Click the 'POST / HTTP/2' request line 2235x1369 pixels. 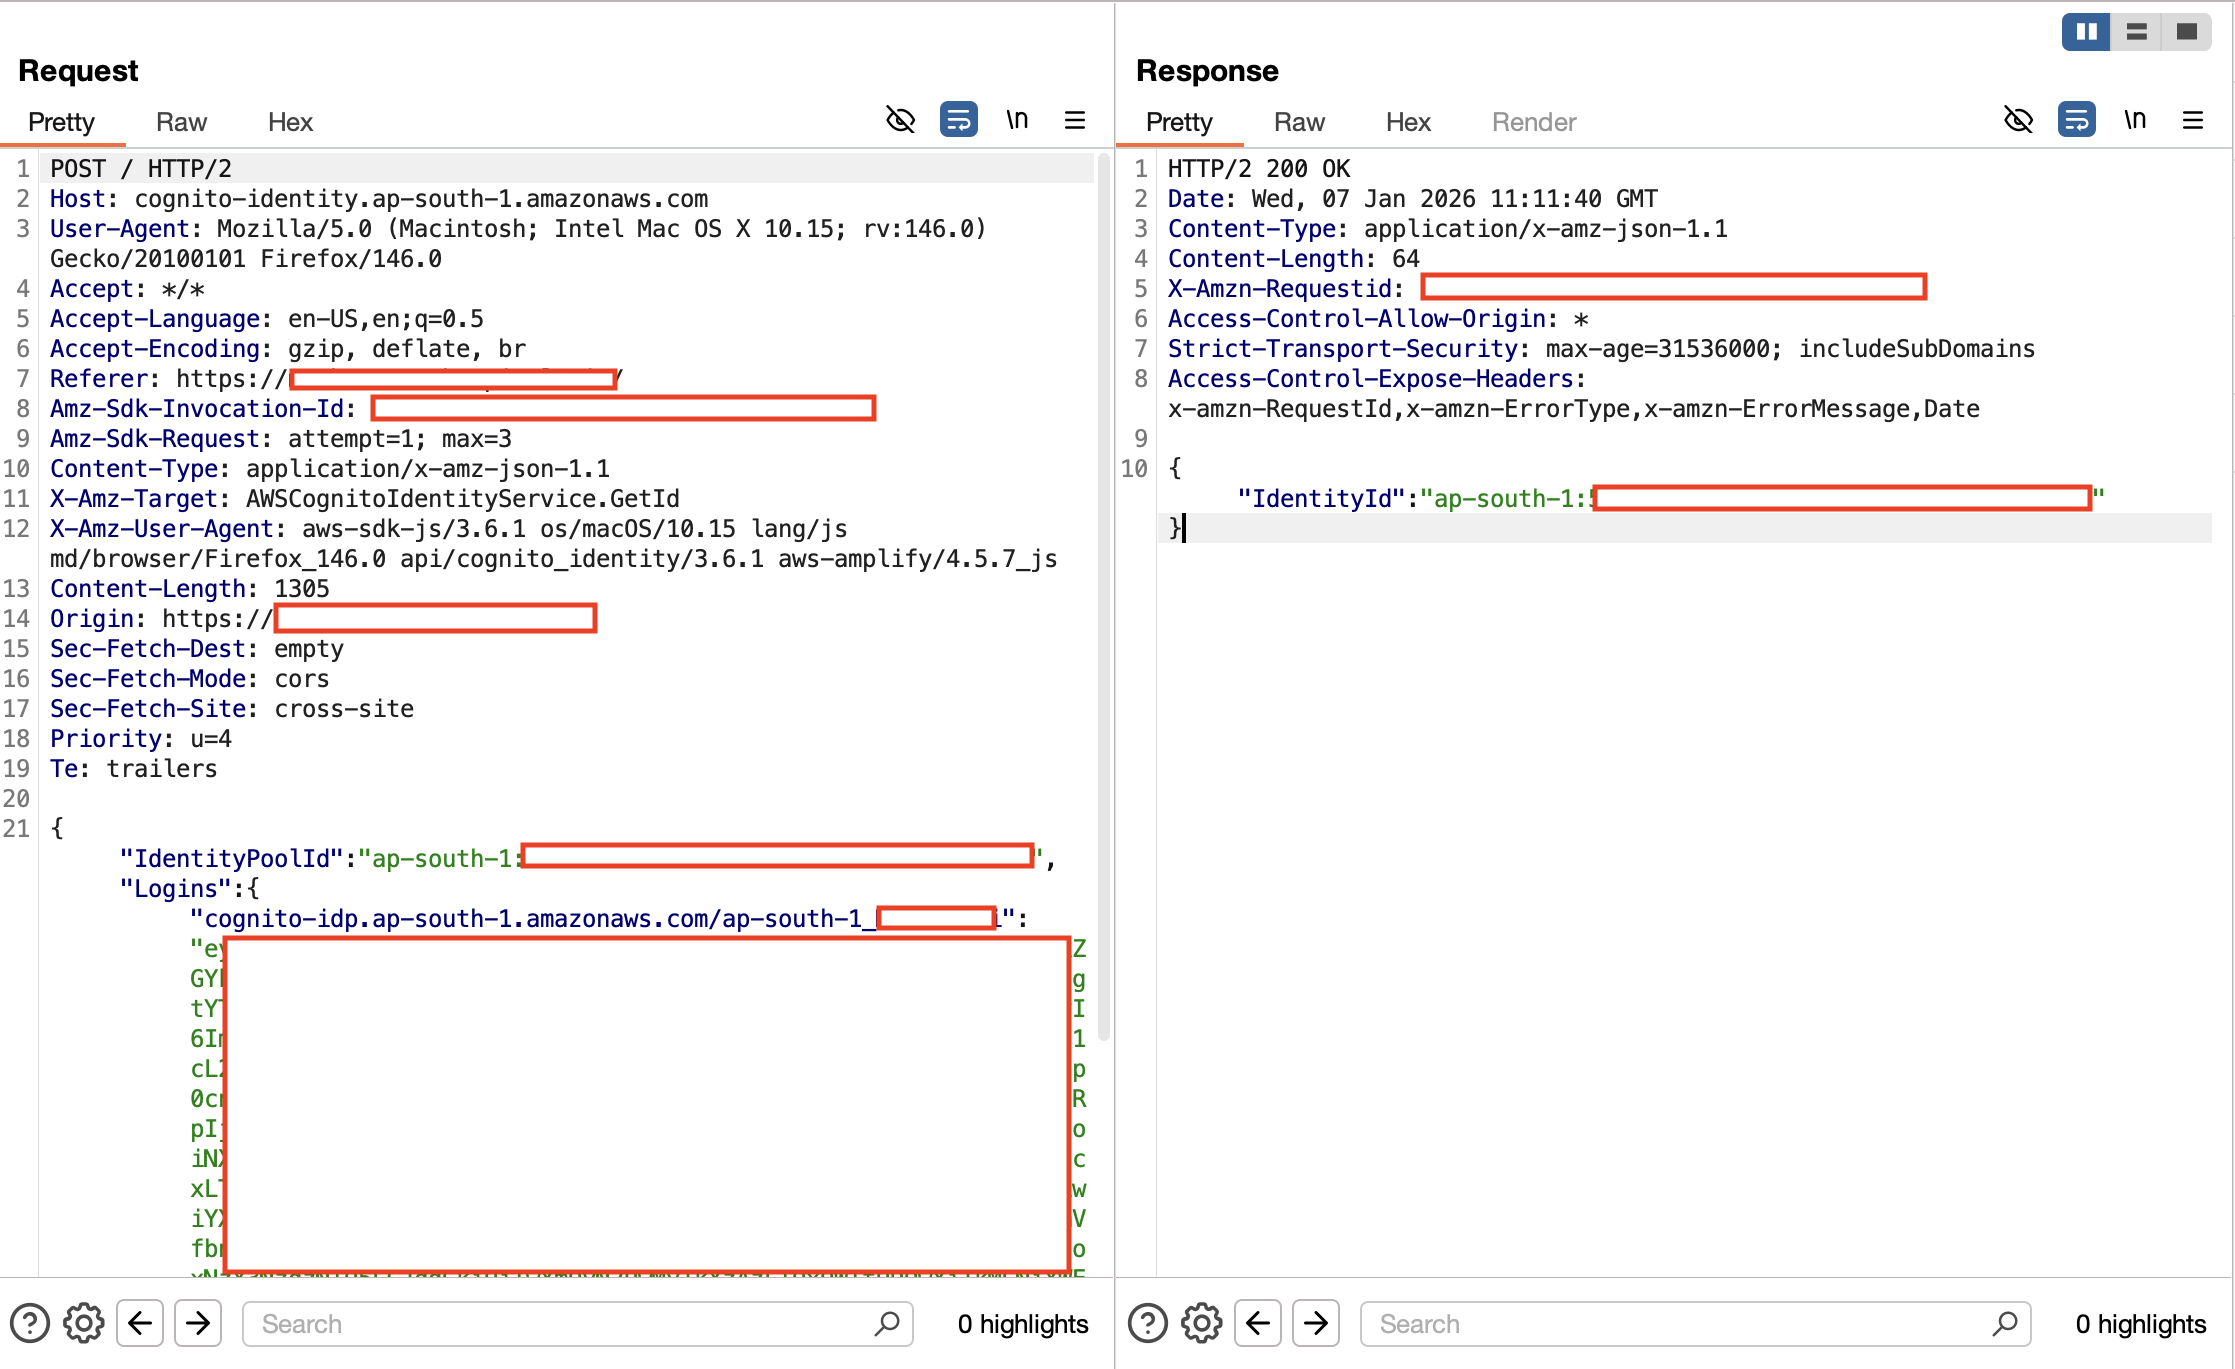pos(141,168)
